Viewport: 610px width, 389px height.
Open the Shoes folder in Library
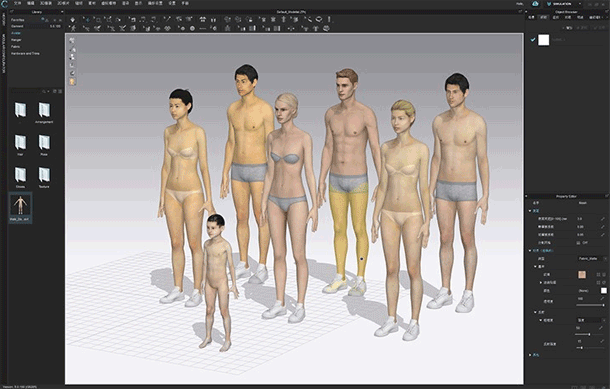point(20,177)
